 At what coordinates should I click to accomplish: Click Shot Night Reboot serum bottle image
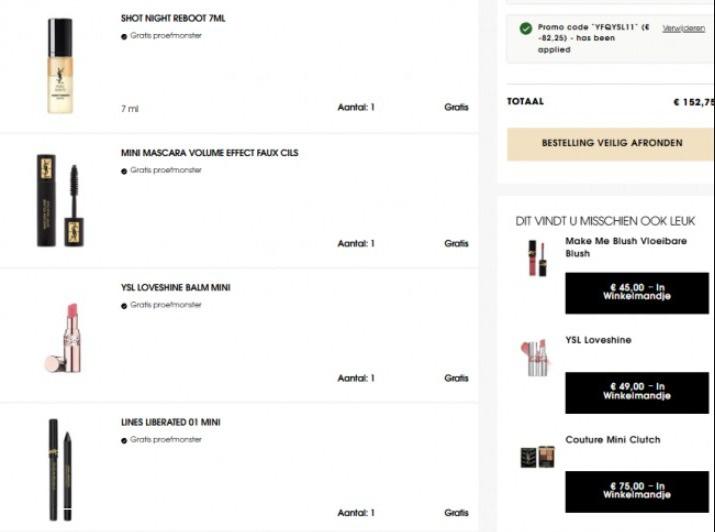coord(60,65)
